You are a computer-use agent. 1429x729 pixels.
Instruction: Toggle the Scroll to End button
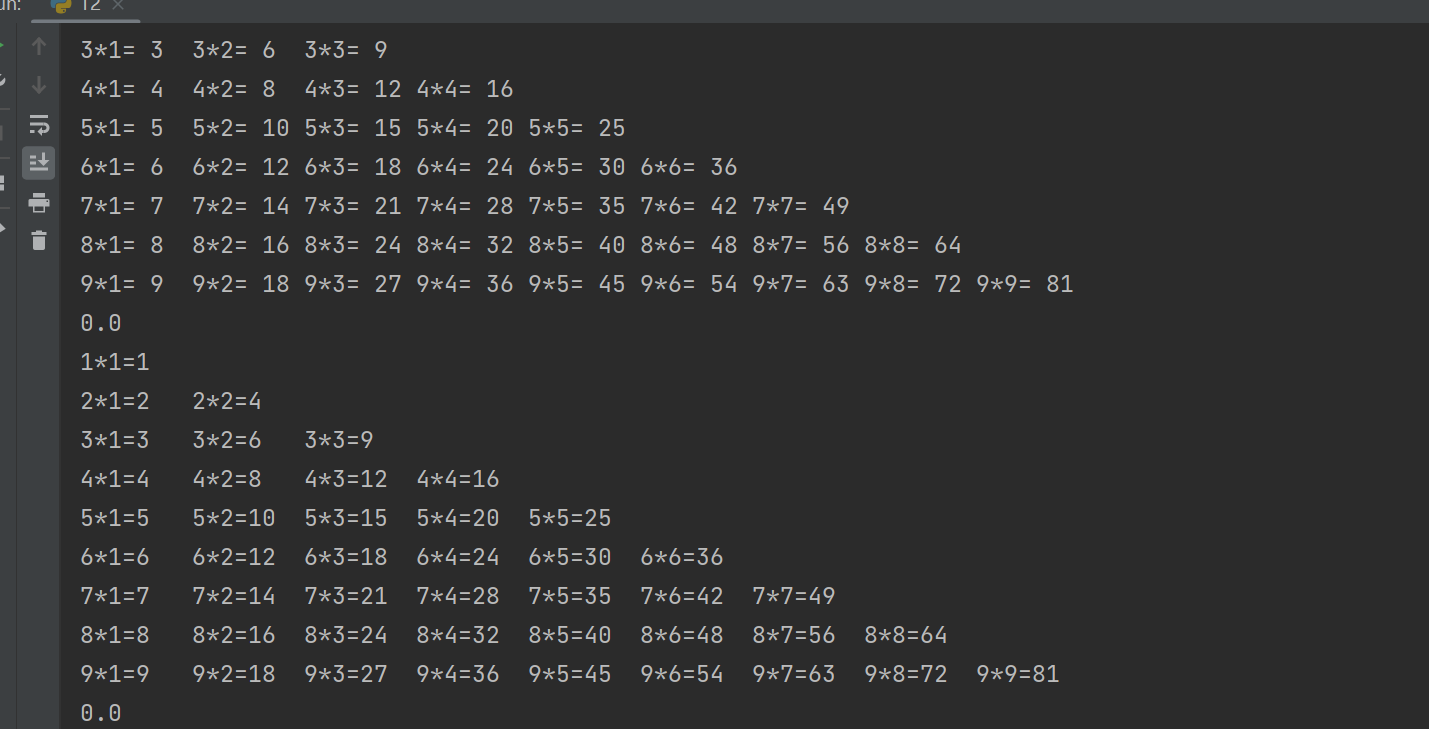point(39,163)
